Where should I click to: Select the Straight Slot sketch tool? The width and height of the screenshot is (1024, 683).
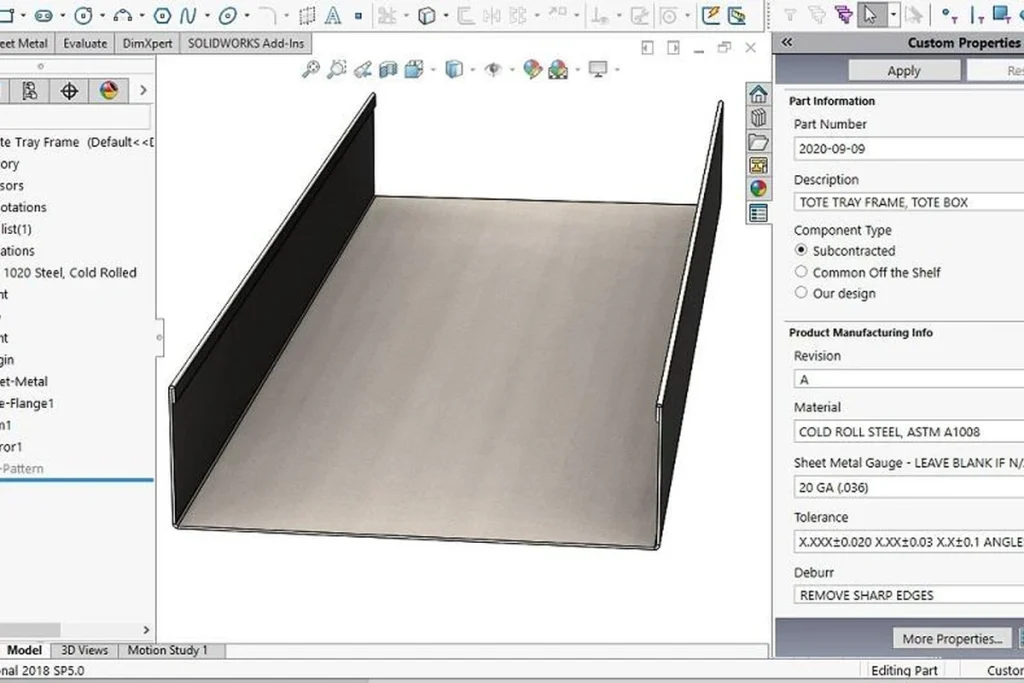pyautogui.click(x=44, y=15)
